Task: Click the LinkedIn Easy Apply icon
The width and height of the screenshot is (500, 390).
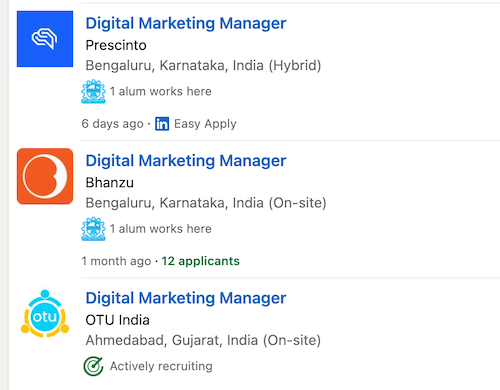Action: pyautogui.click(x=162, y=124)
